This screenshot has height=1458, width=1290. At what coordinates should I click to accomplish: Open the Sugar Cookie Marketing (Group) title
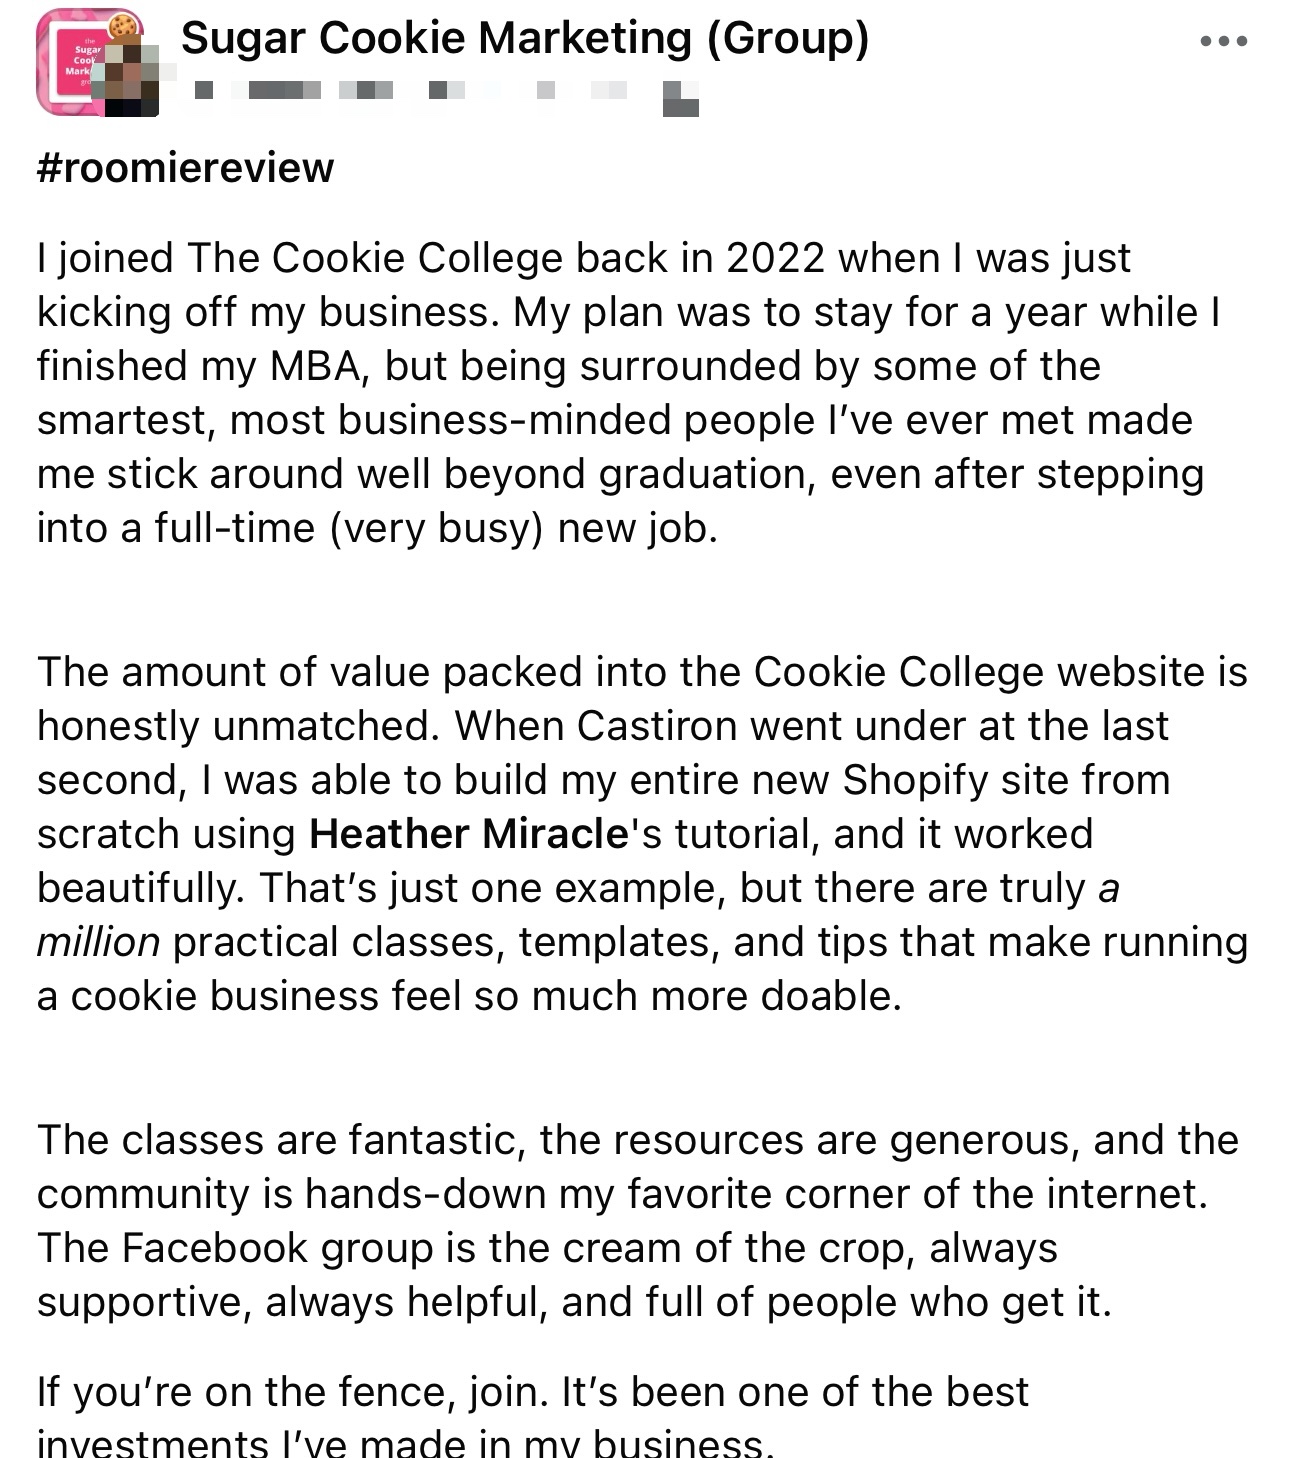(524, 40)
